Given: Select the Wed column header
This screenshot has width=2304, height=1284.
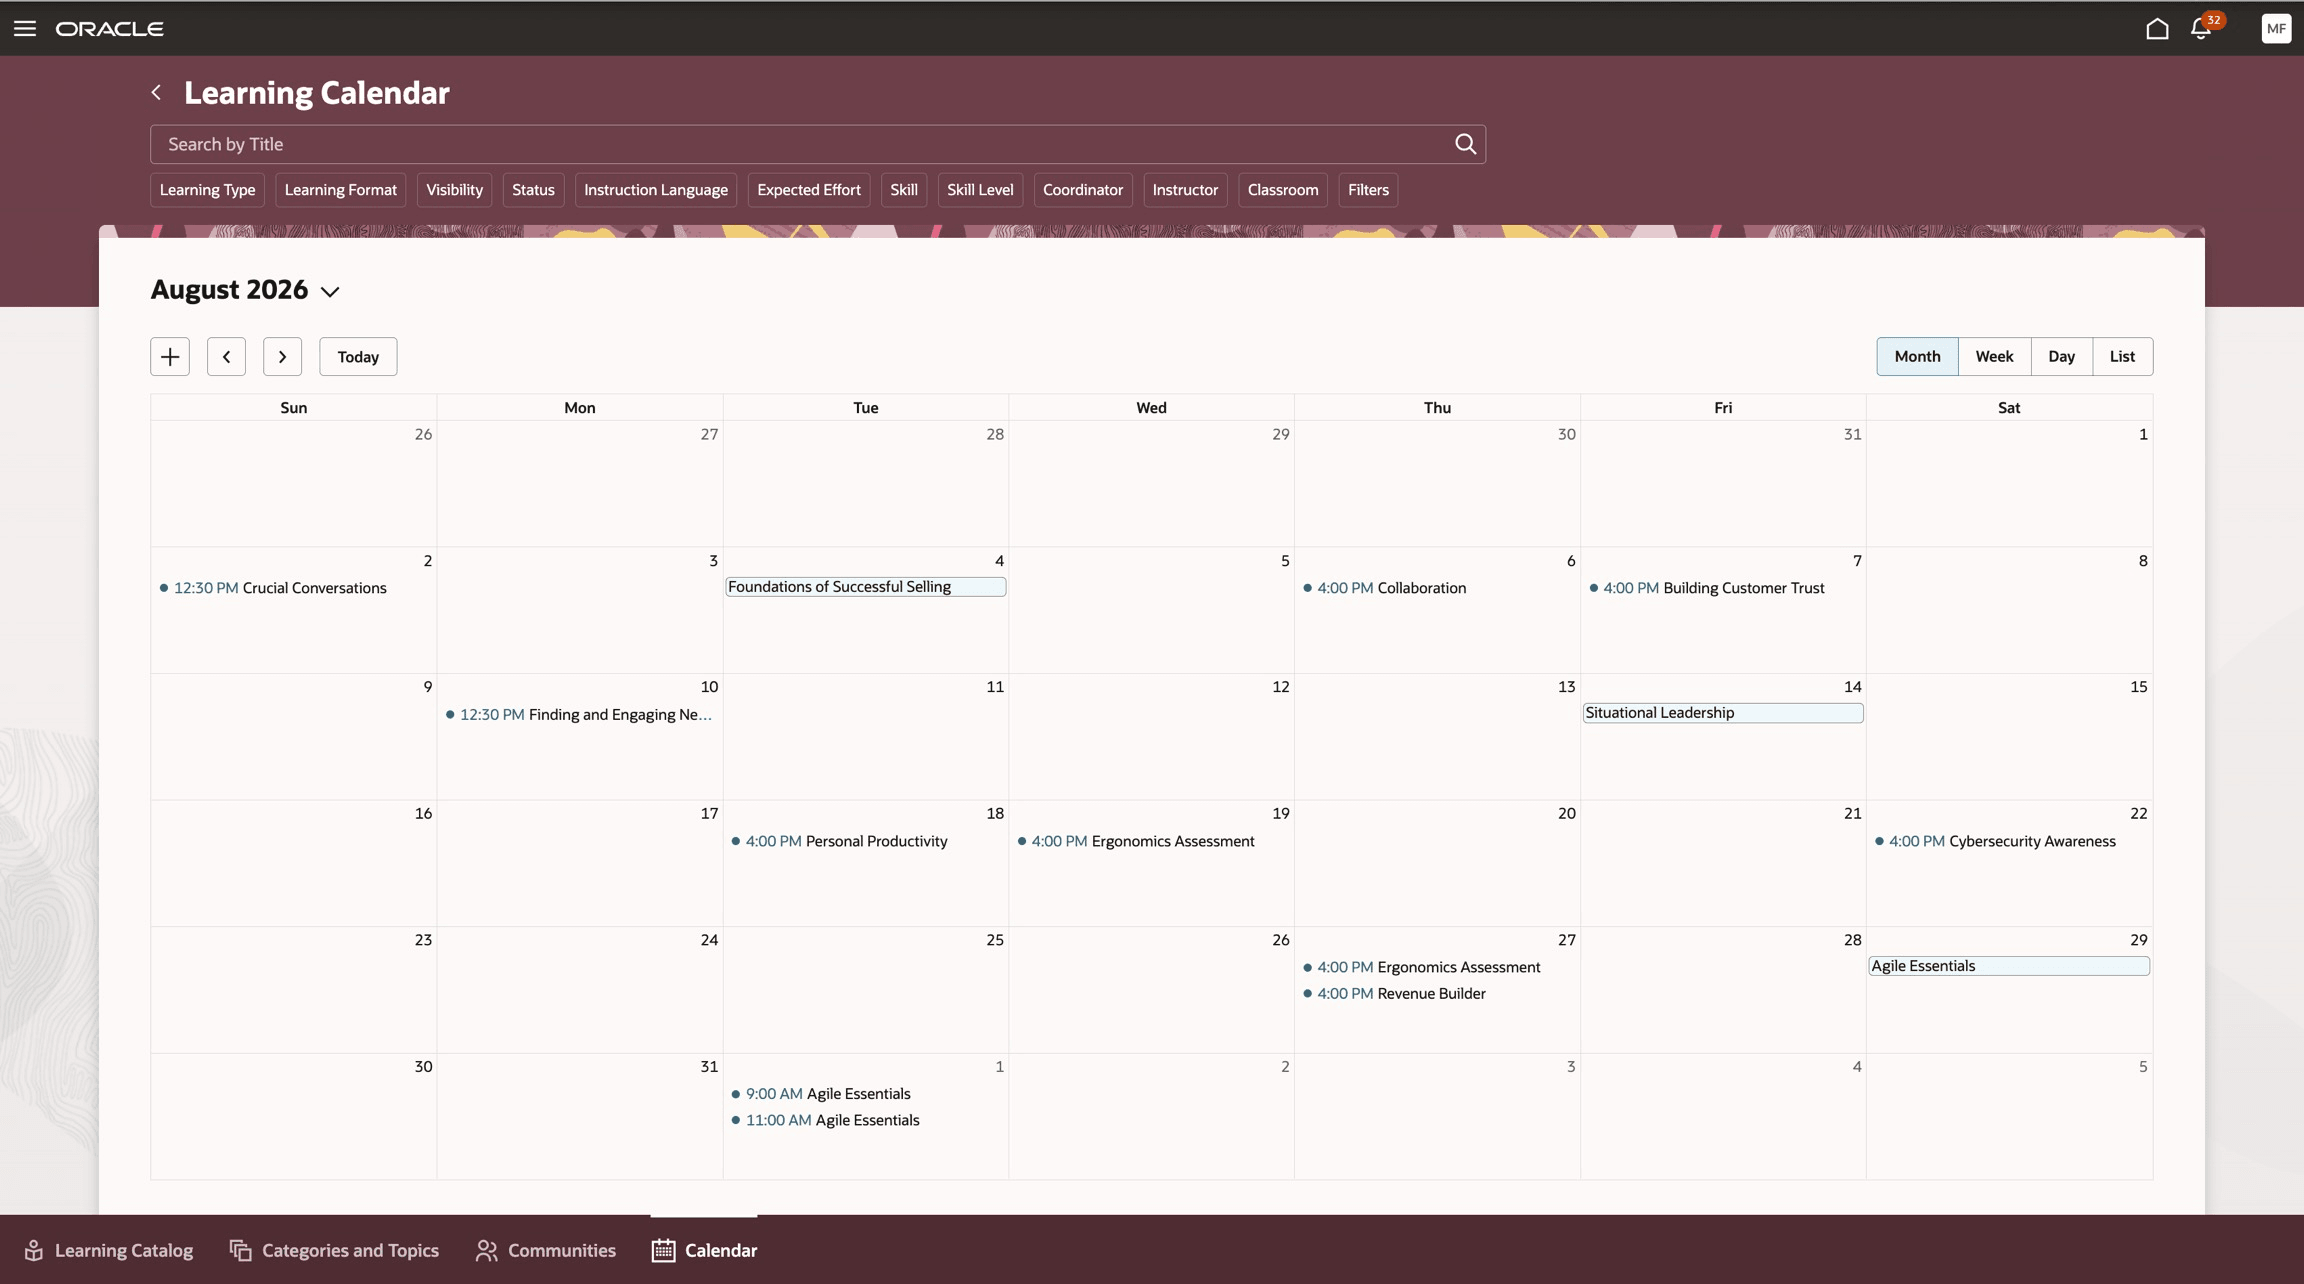Looking at the screenshot, I should pyautogui.click(x=1151, y=407).
